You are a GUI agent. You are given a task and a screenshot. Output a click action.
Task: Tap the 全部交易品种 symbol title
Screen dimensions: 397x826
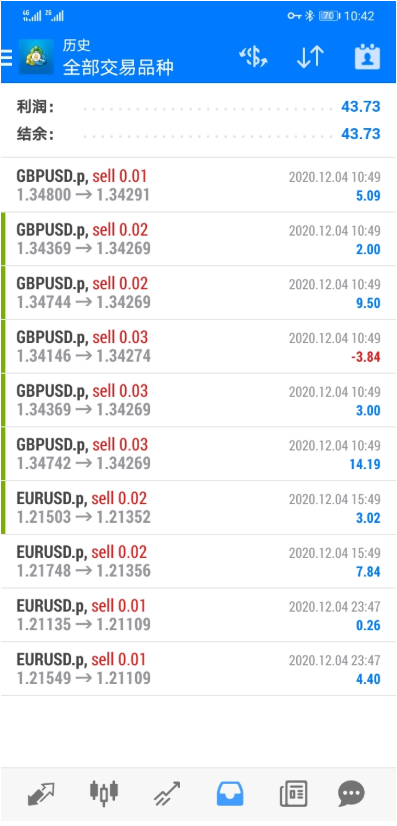click(118, 67)
